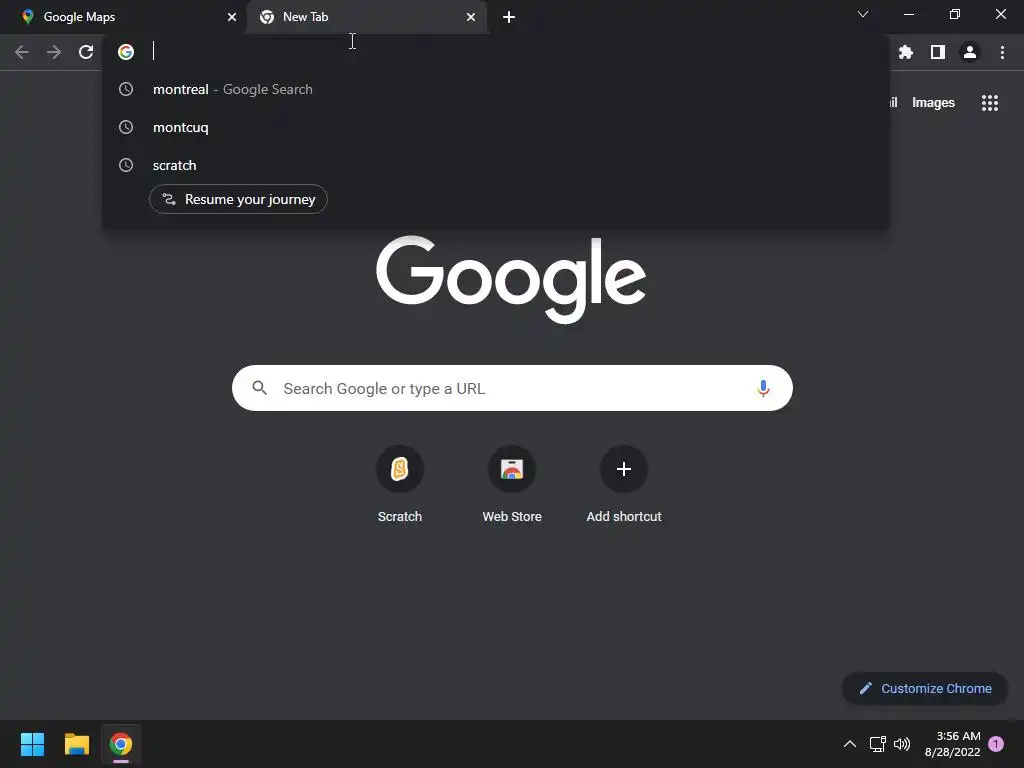Choose the montcuq suggestion
Image resolution: width=1024 pixels, height=768 pixels.
[x=496, y=127]
